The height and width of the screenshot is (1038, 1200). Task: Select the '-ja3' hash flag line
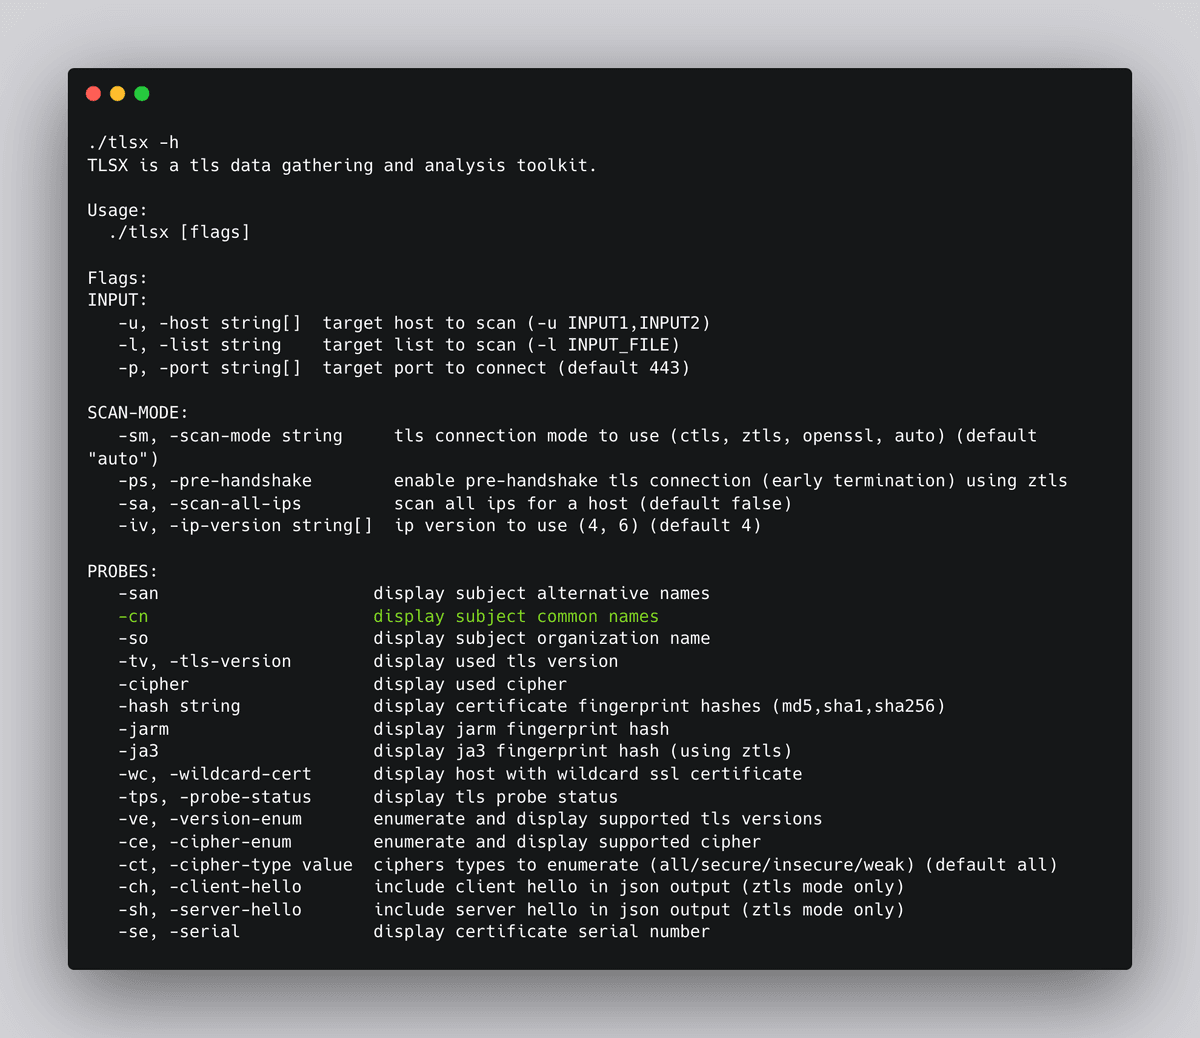[136, 751]
